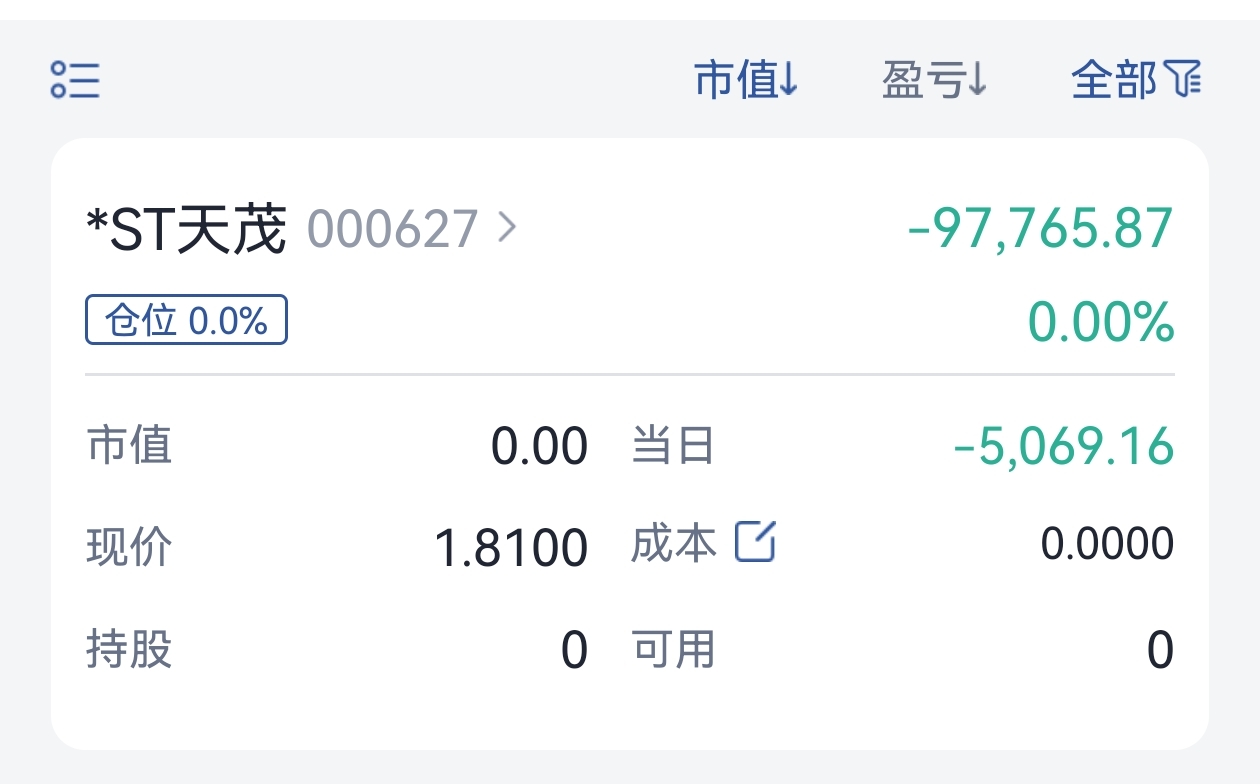Image resolution: width=1260 pixels, height=784 pixels.
Task: Tap the edit cost pencil icon
Action: coord(755,542)
